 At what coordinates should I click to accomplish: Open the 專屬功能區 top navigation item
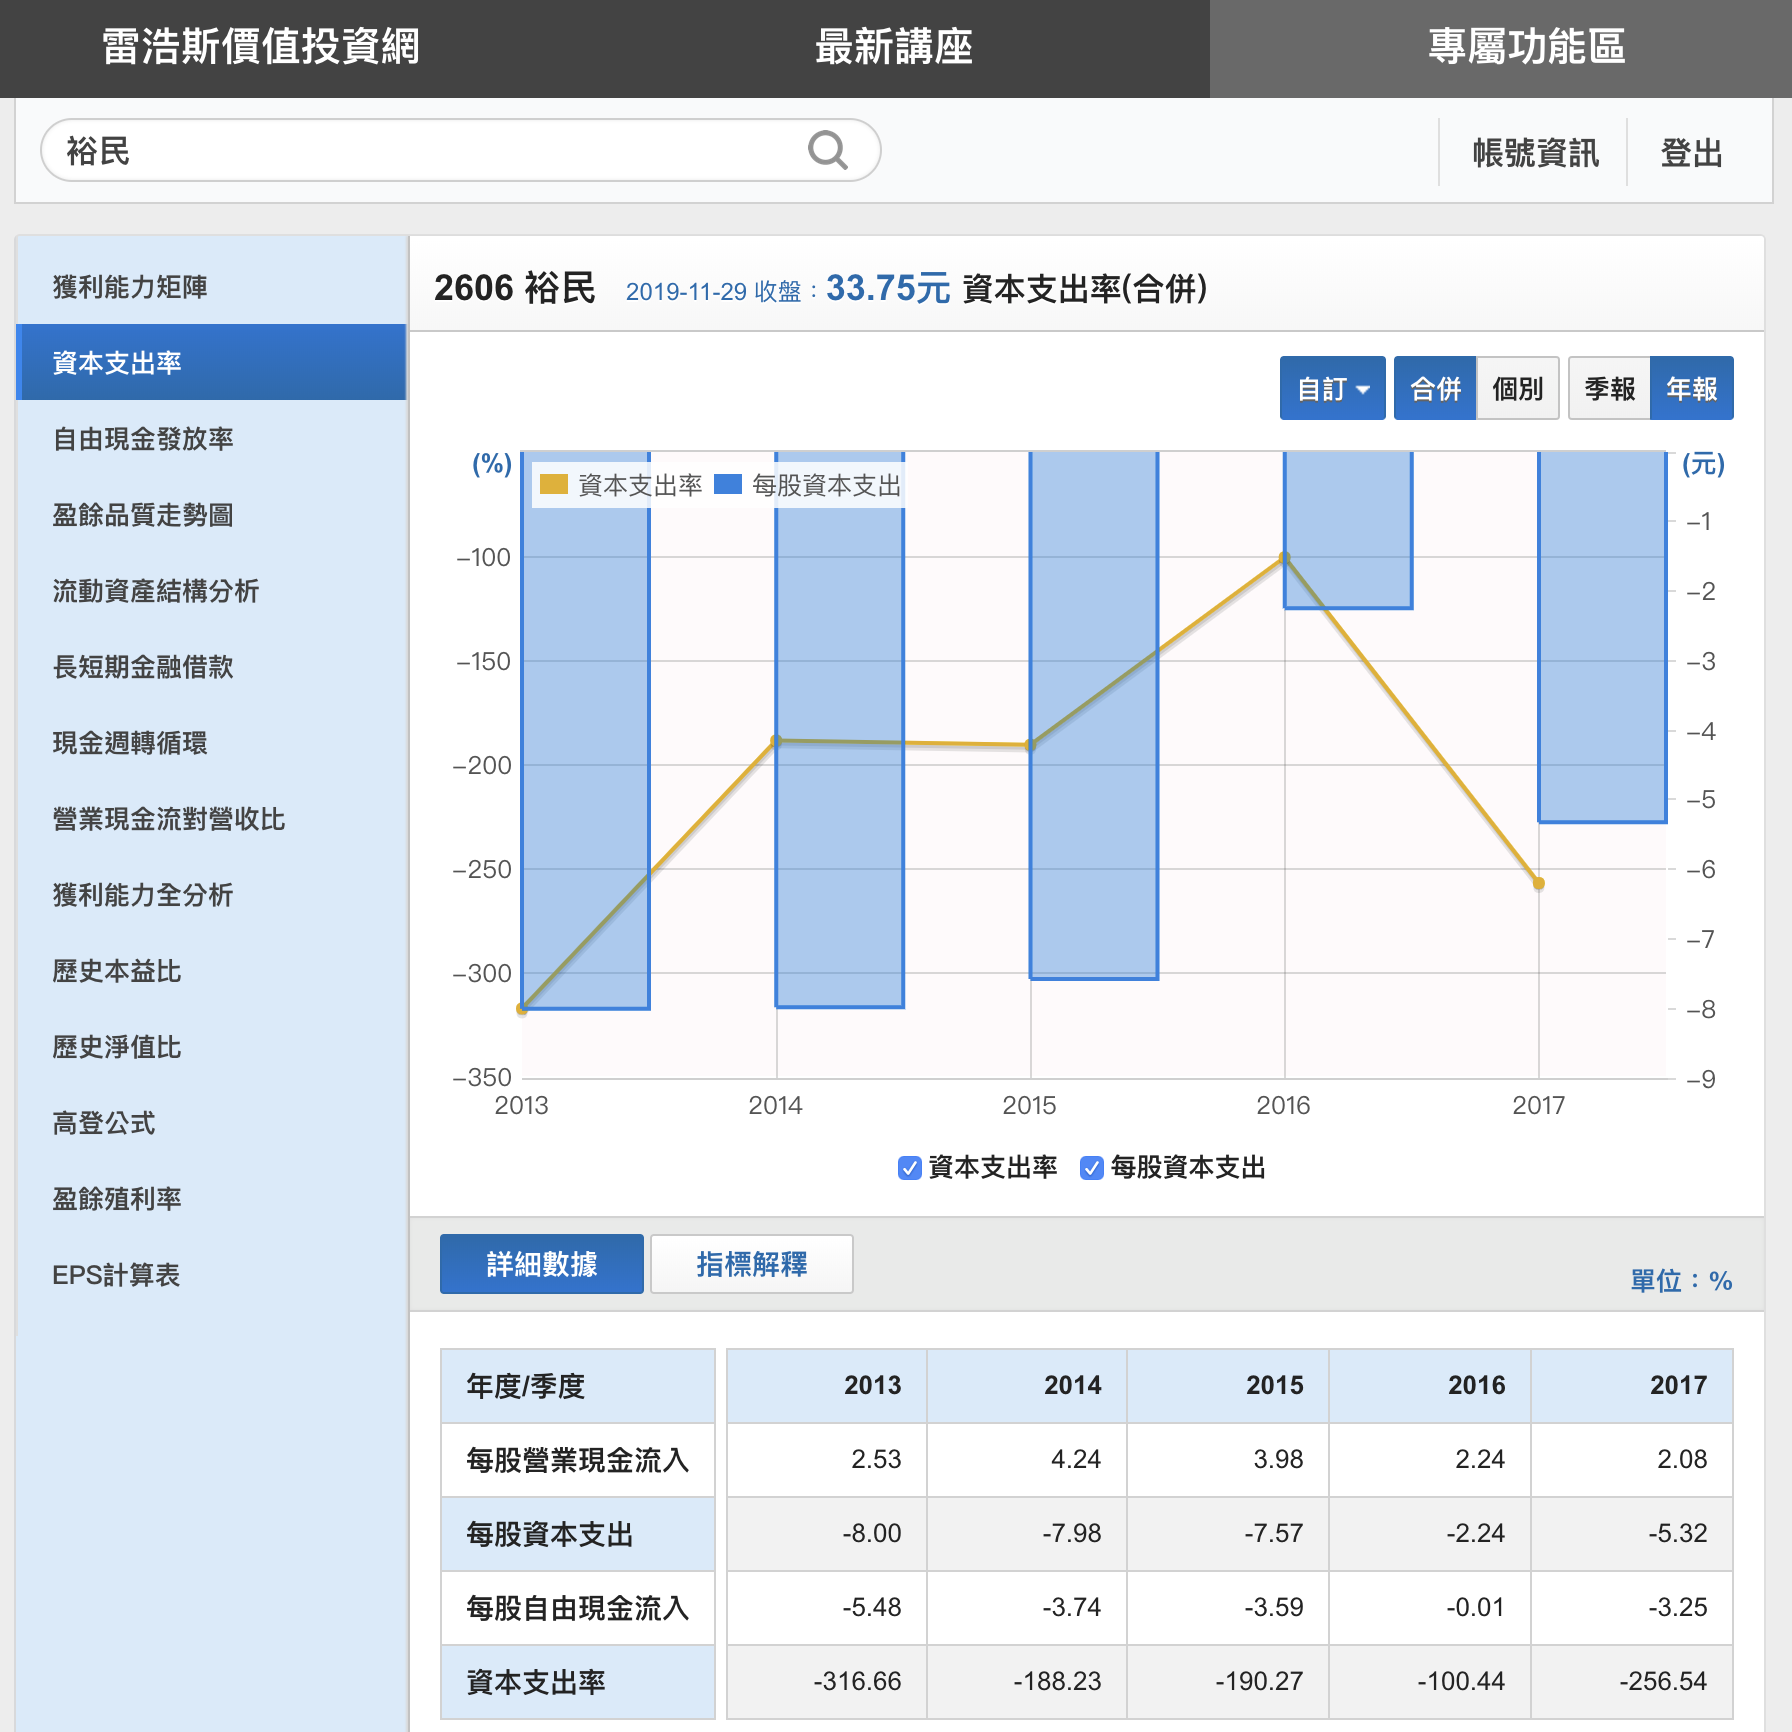(1526, 47)
